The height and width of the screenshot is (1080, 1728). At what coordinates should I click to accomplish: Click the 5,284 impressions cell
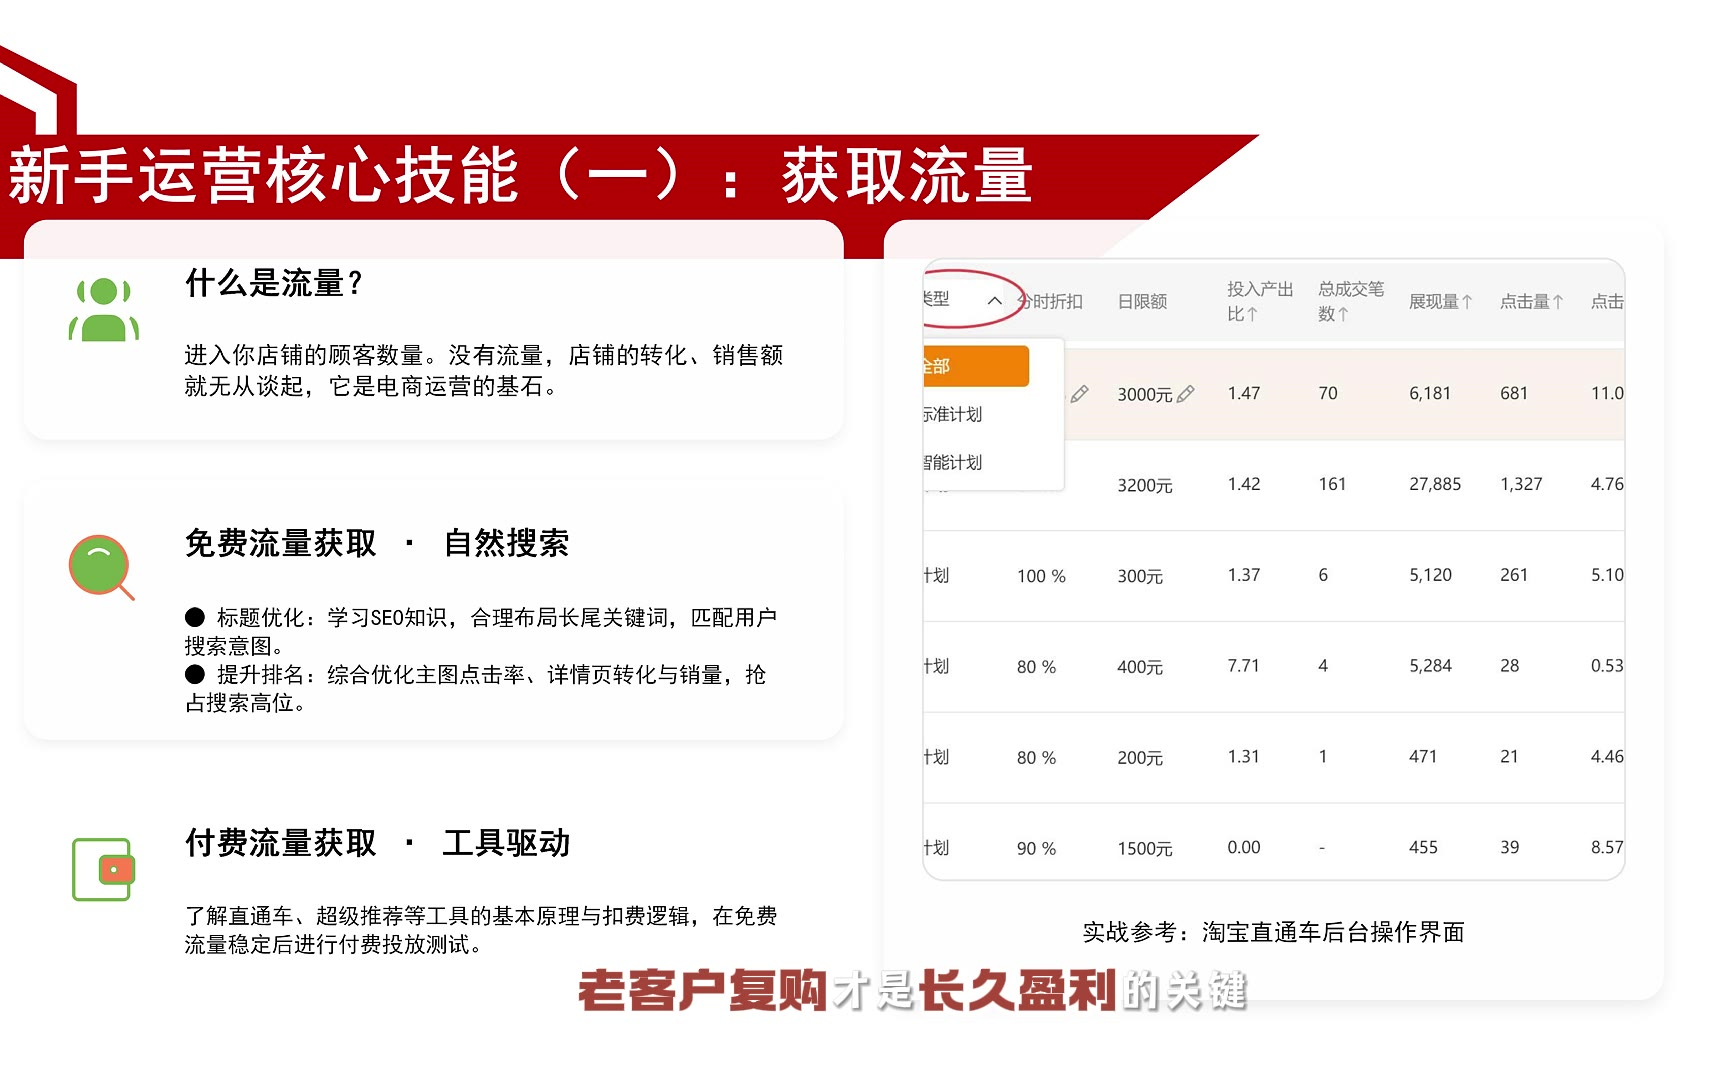(x=1430, y=666)
